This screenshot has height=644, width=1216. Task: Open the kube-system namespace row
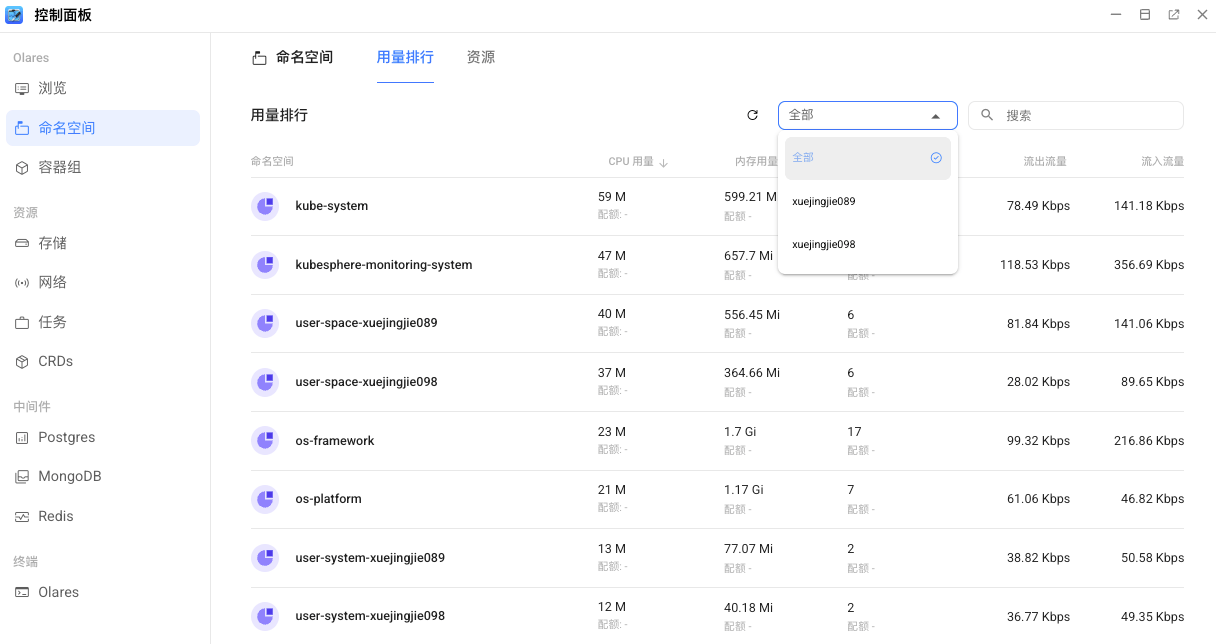pos(331,206)
